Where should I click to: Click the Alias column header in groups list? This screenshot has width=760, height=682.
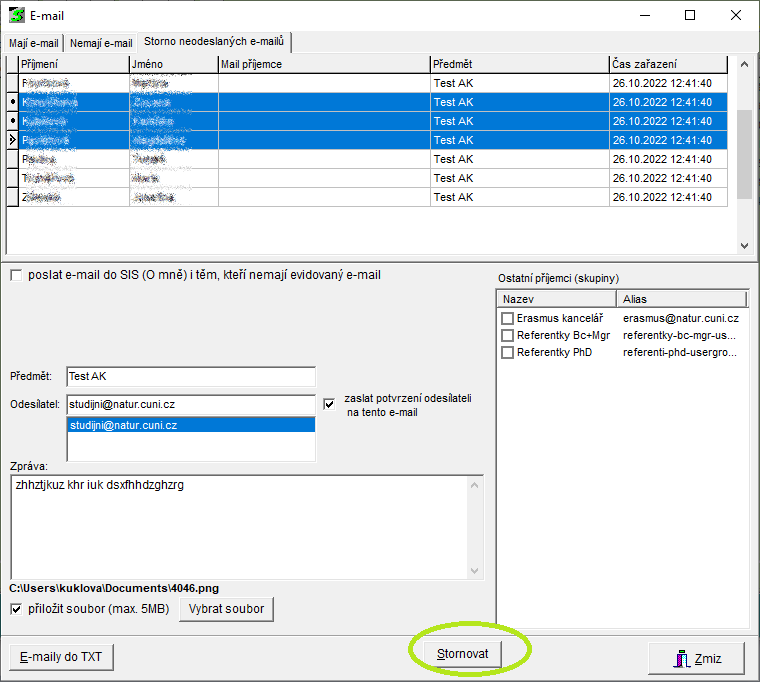coord(682,299)
